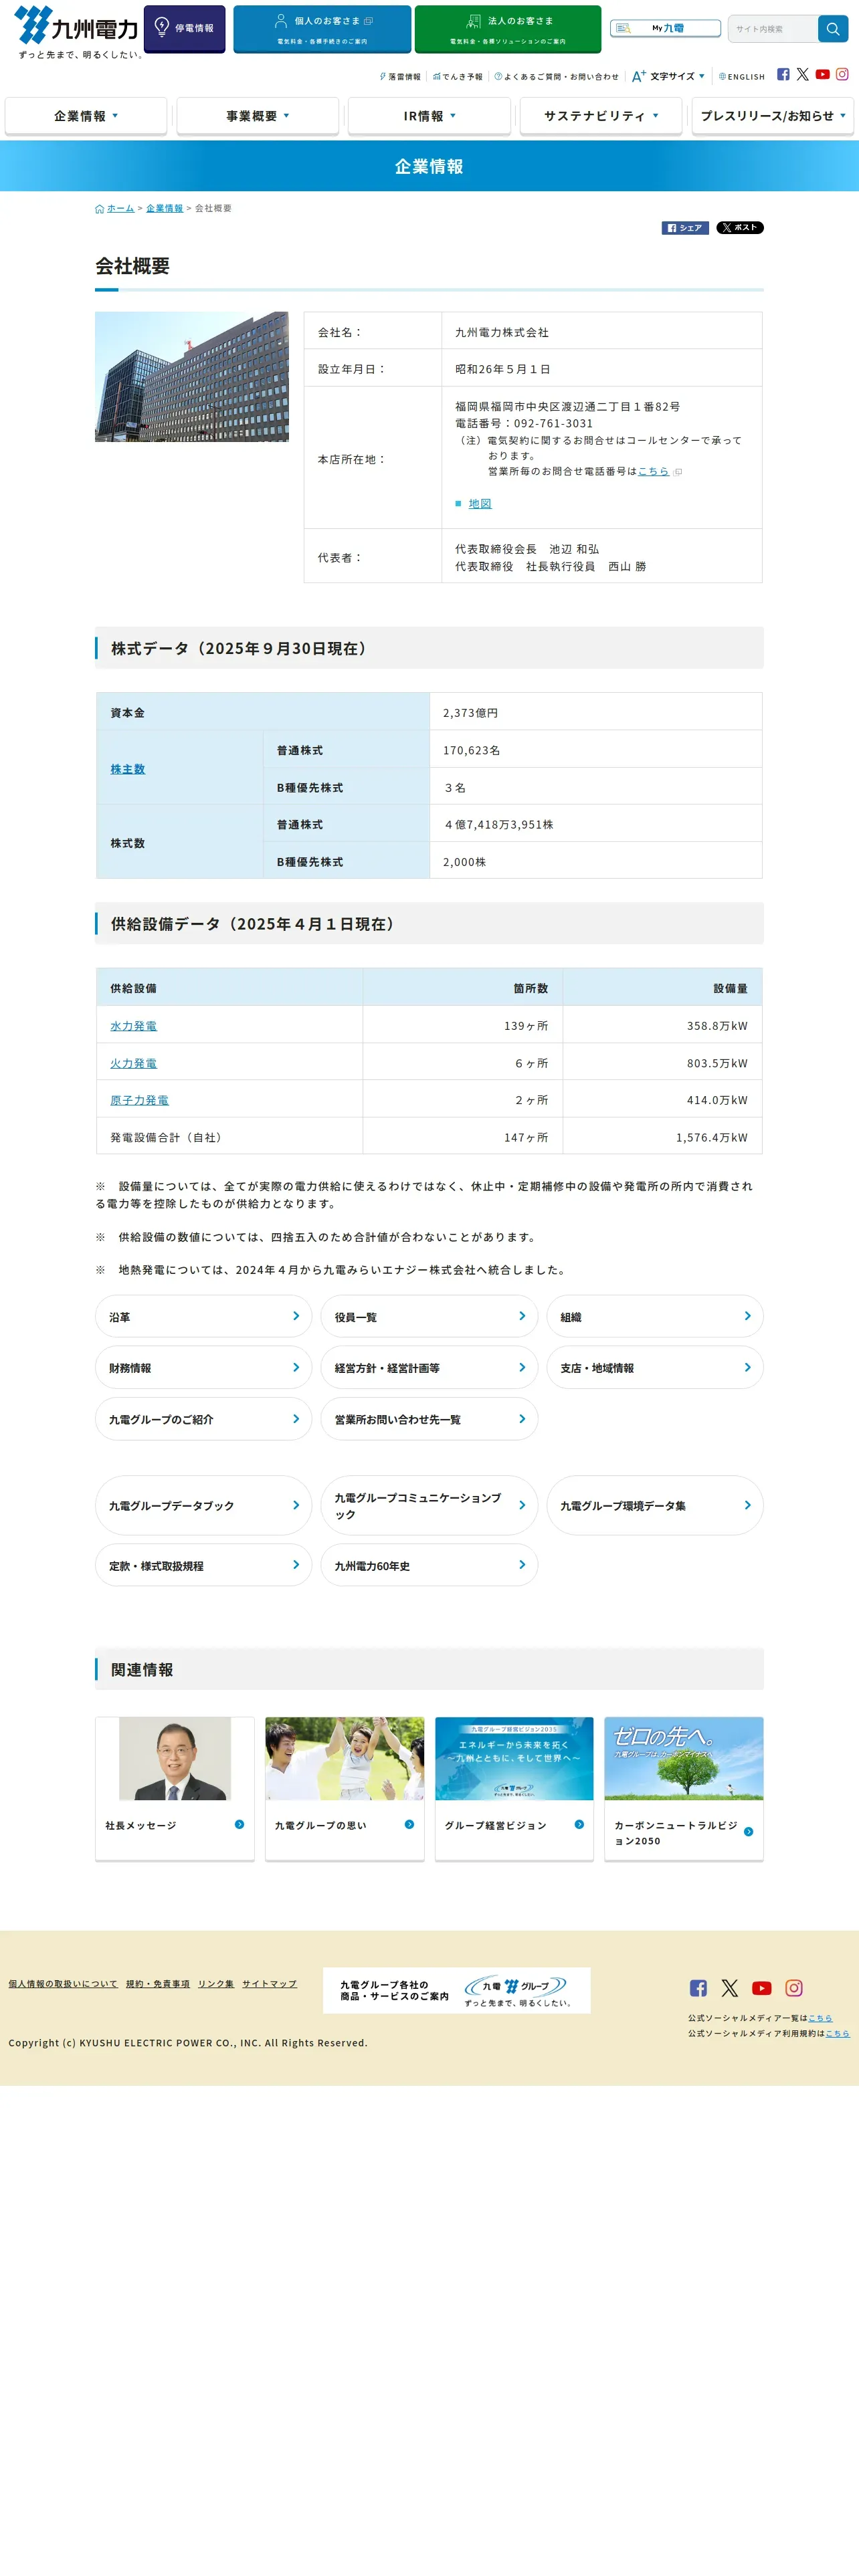859x2576 pixels.
Task: Expand the プレスリリース/お知らせ navigation menu
Action: 773,116
